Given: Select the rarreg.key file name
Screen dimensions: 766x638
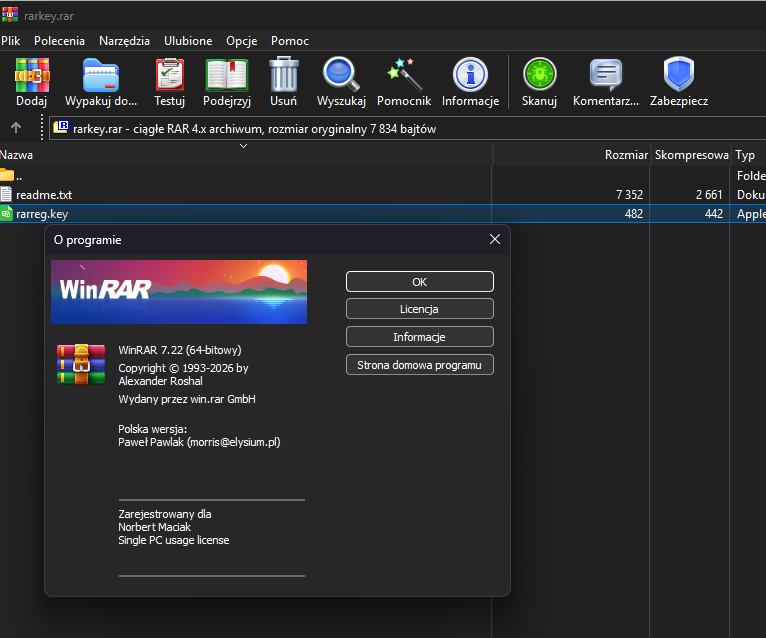Looking at the screenshot, I should pos(42,213).
